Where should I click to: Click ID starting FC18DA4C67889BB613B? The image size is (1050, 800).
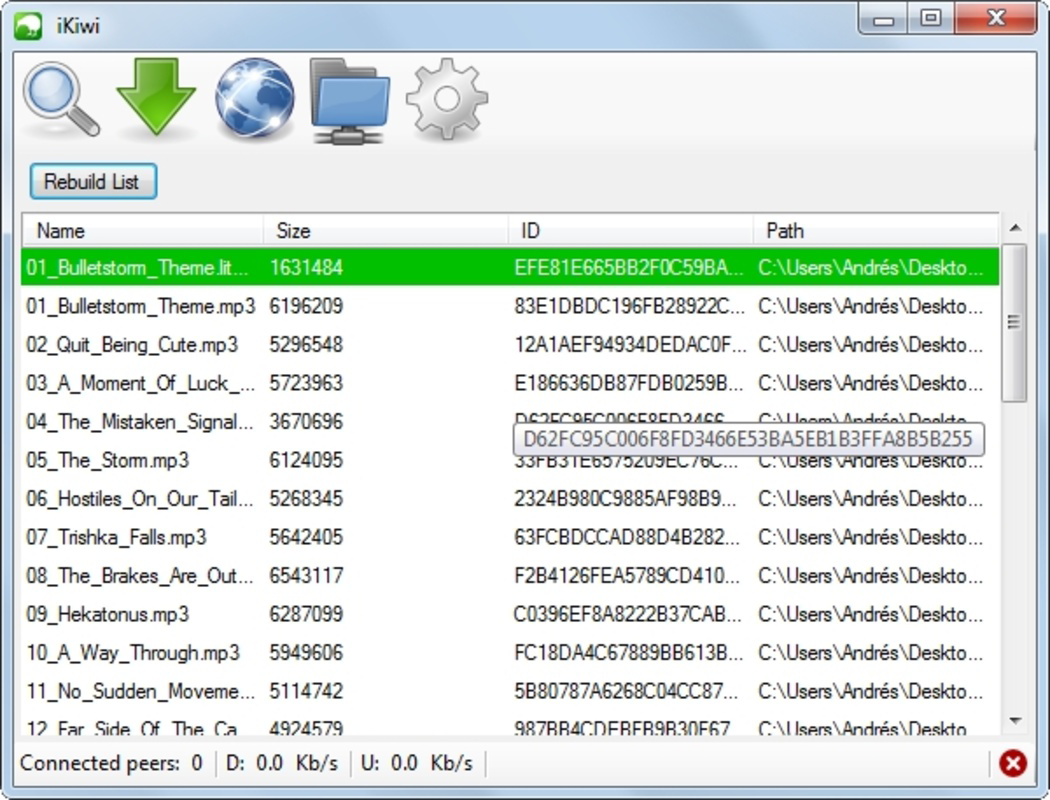[629, 653]
